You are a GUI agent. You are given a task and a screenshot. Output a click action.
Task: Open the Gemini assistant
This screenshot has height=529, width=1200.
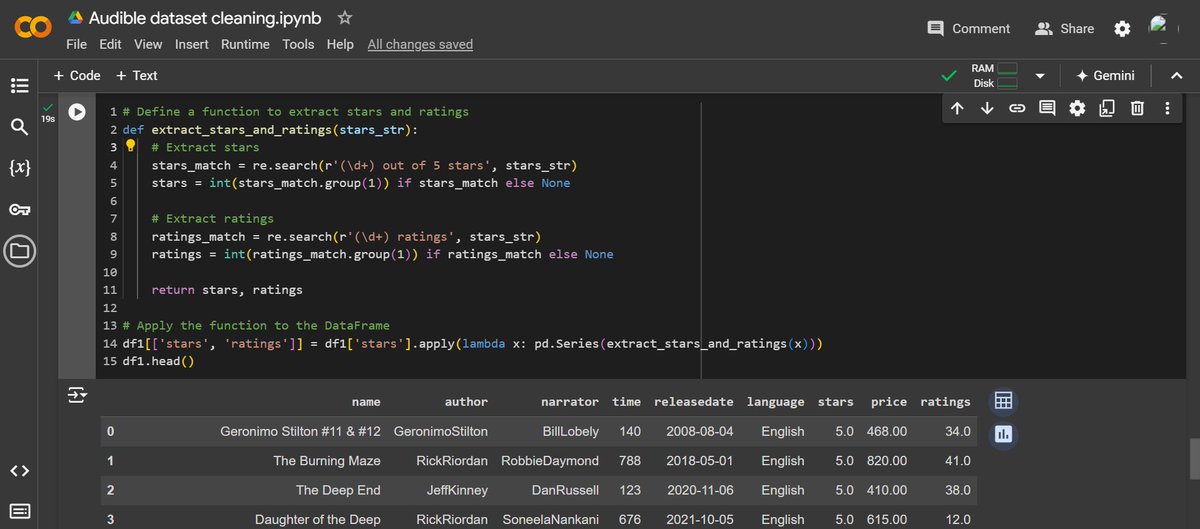(1106, 76)
